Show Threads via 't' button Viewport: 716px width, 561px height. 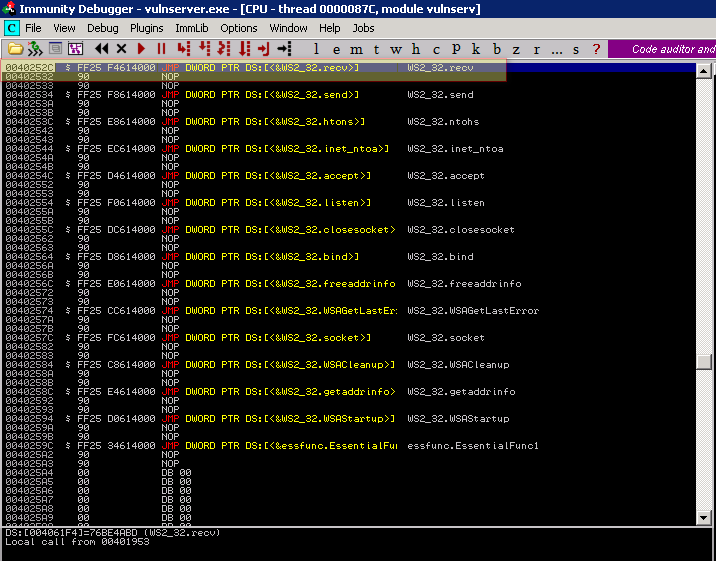(376, 49)
